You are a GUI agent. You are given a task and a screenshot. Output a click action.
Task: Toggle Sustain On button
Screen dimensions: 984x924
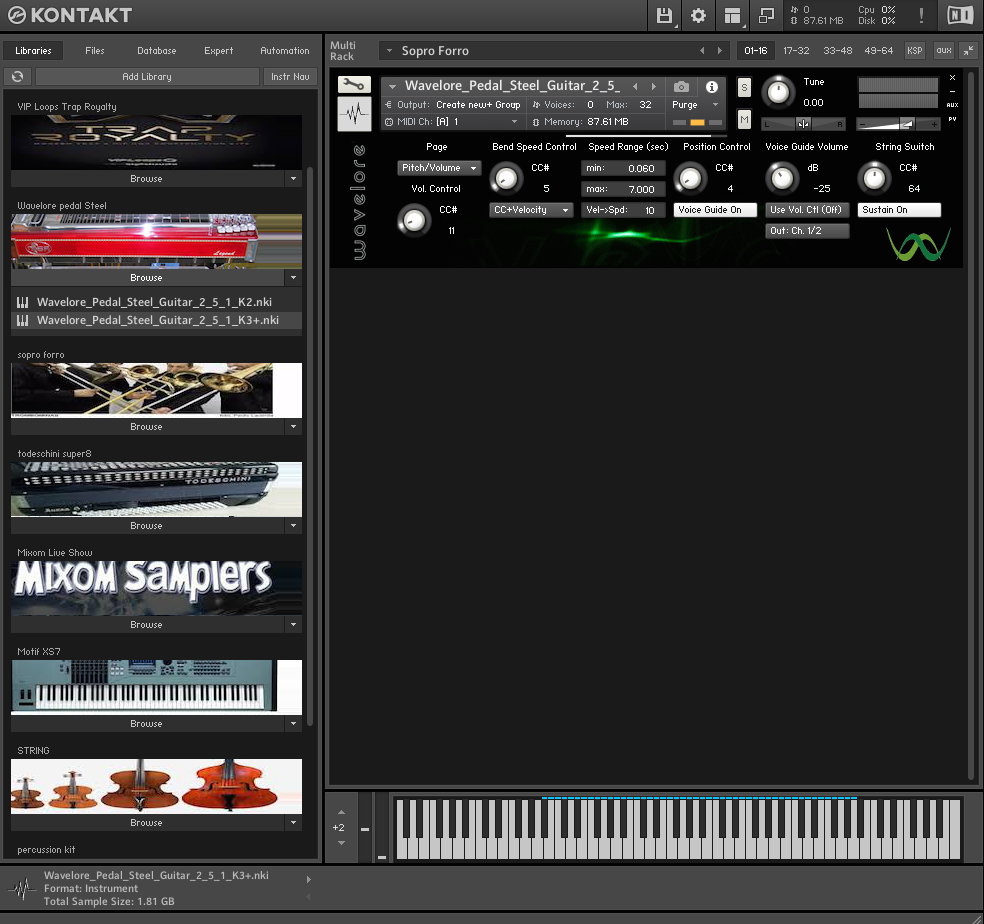(899, 210)
